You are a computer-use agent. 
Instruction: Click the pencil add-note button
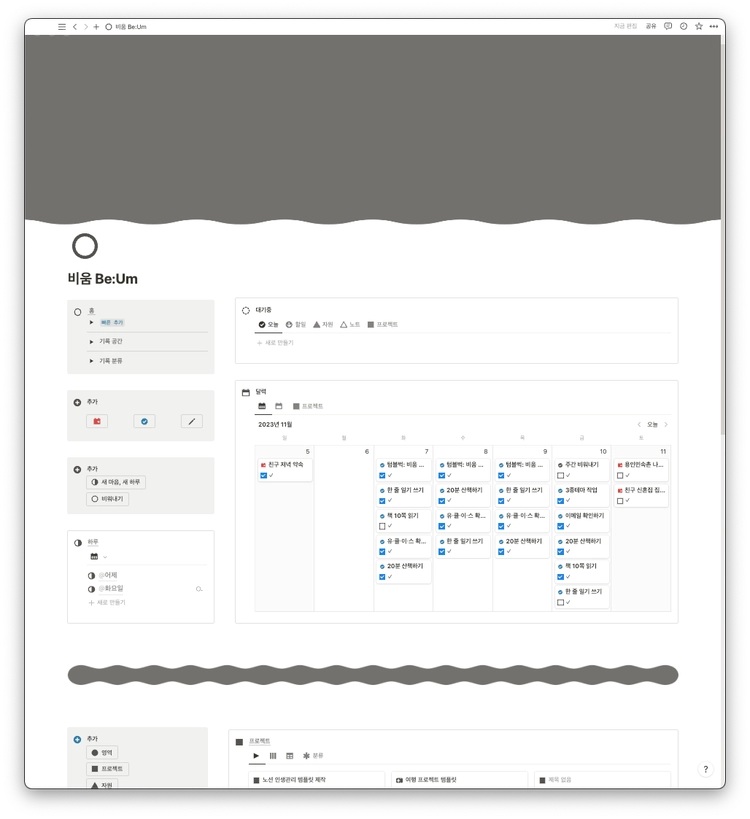tap(192, 421)
